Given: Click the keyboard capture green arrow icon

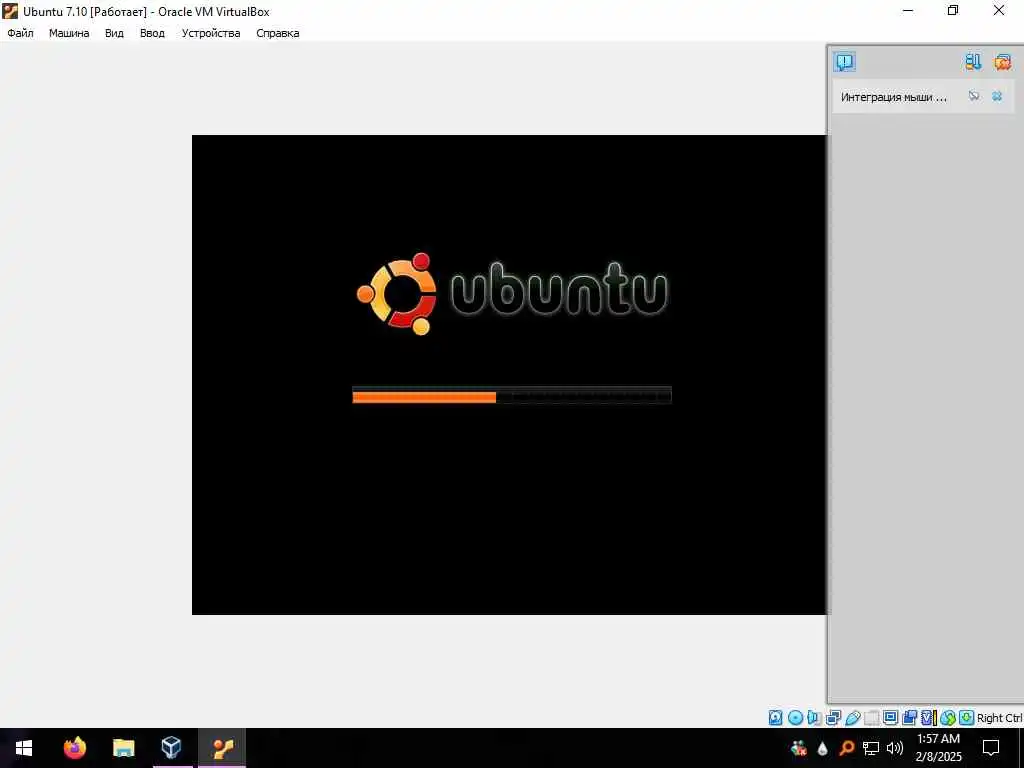Looking at the screenshot, I should (x=967, y=718).
